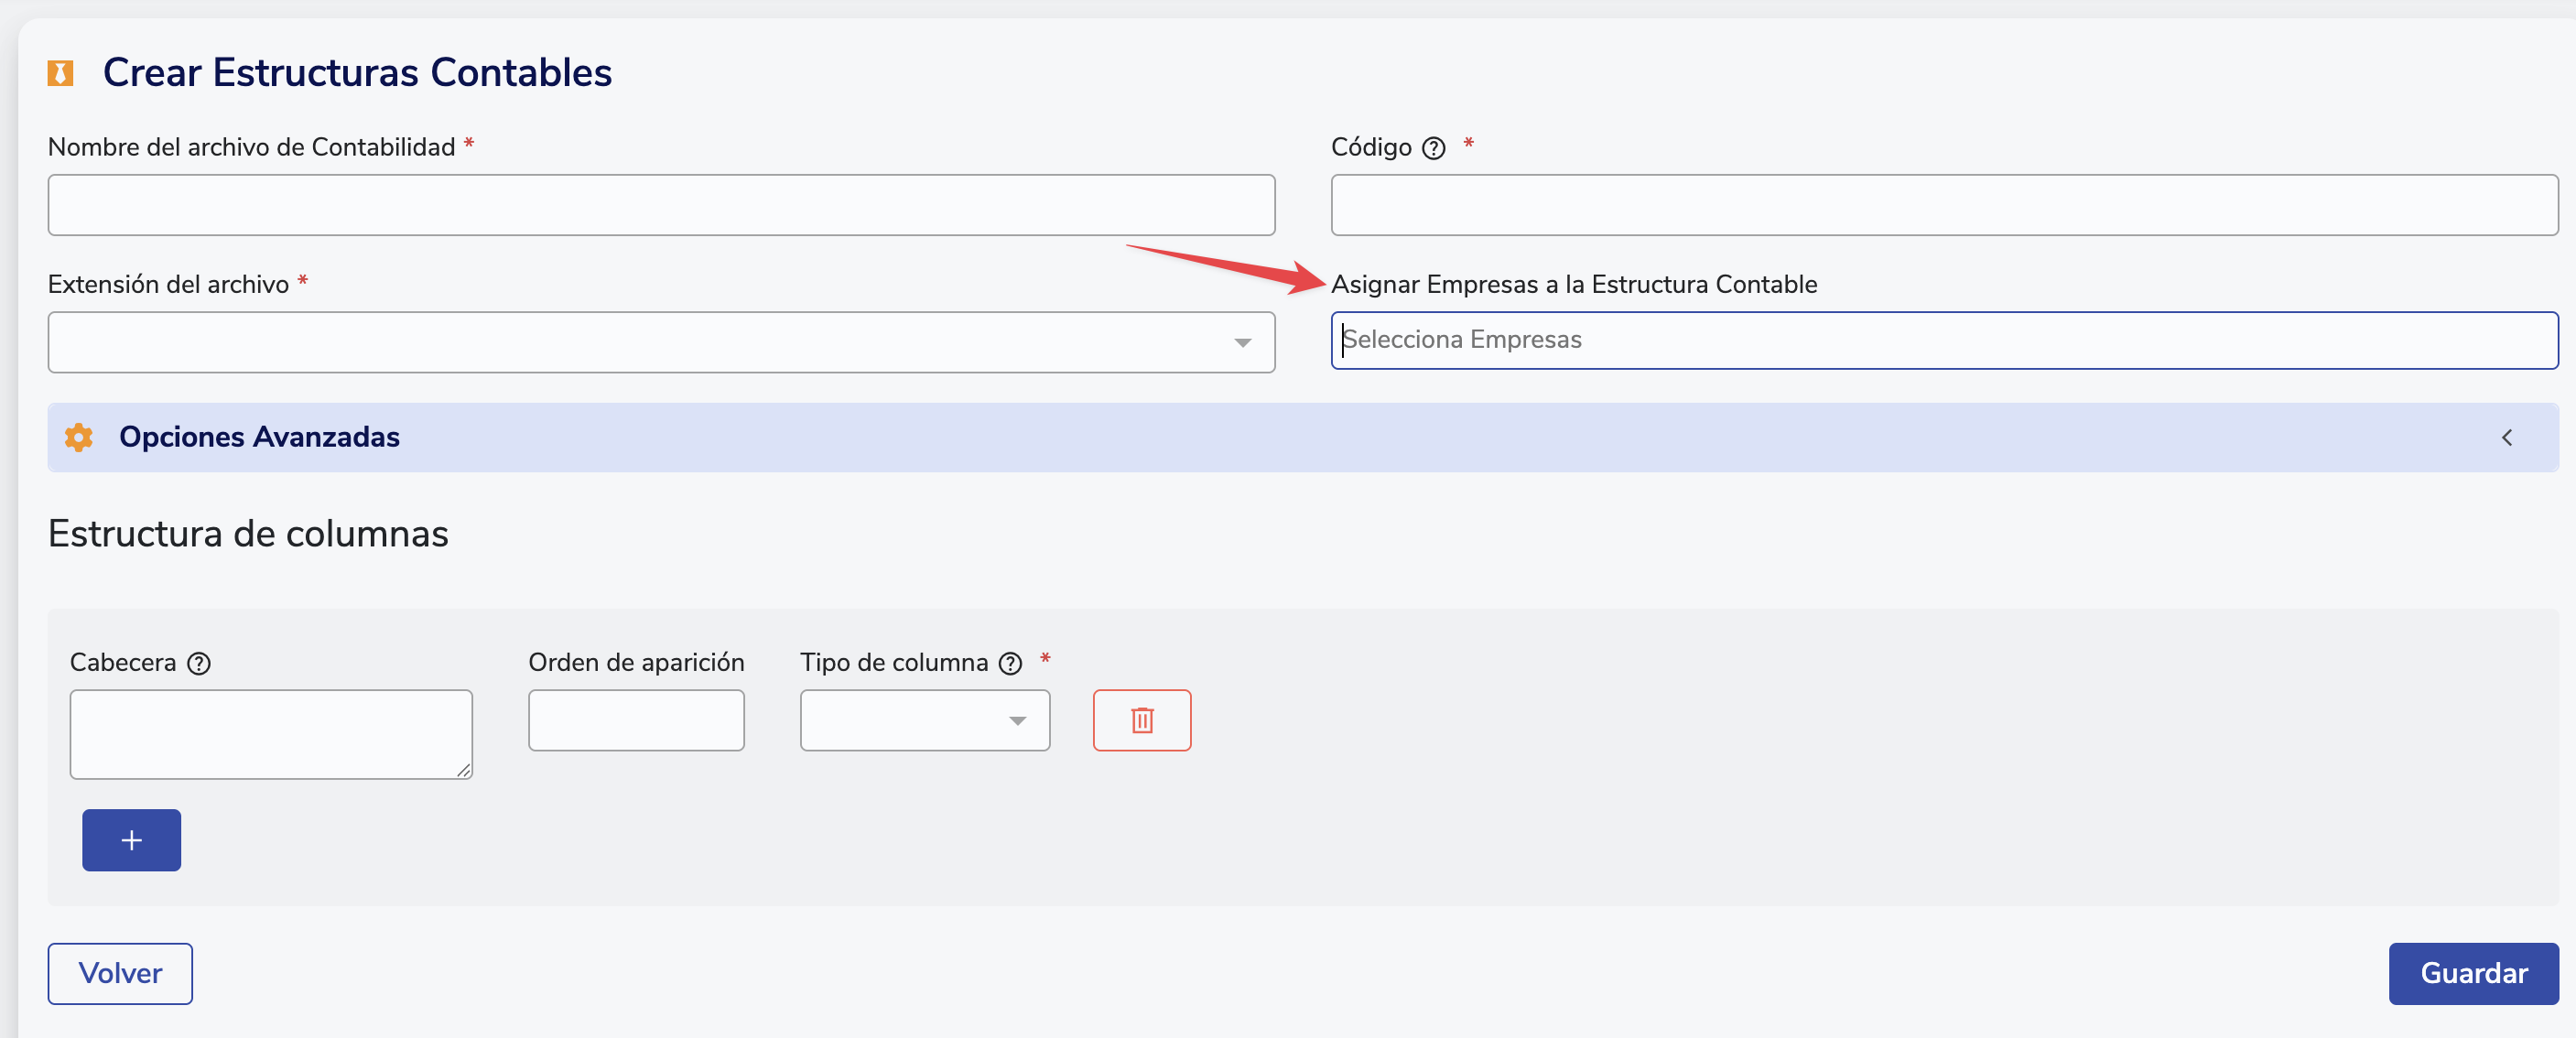2576x1038 pixels.
Task: Click the Estructura de columnas heading
Action: pos(248,533)
